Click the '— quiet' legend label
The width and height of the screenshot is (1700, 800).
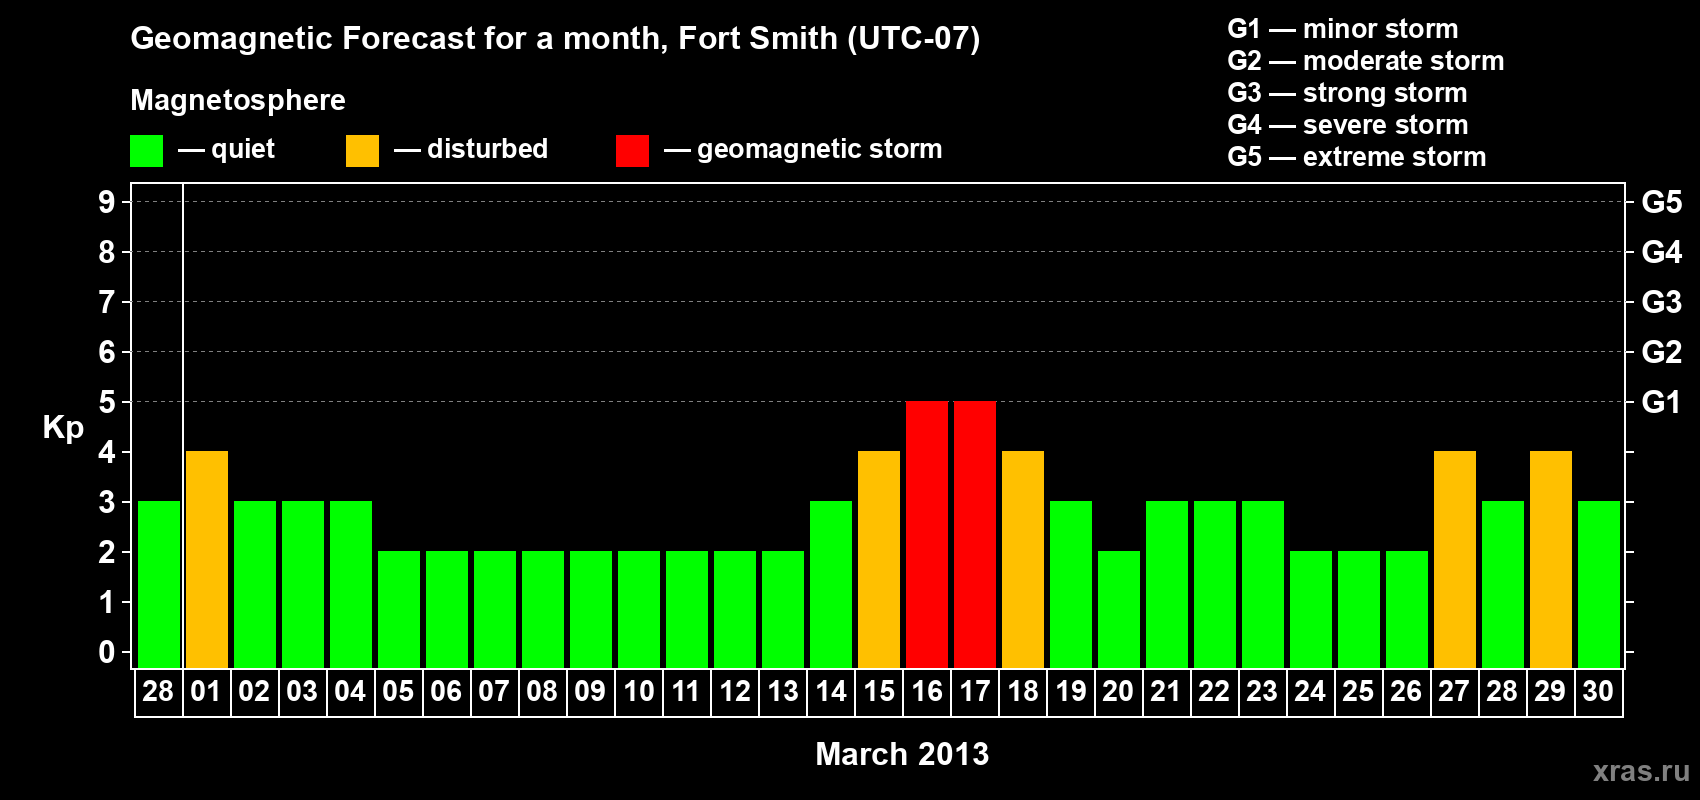(226, 149)
